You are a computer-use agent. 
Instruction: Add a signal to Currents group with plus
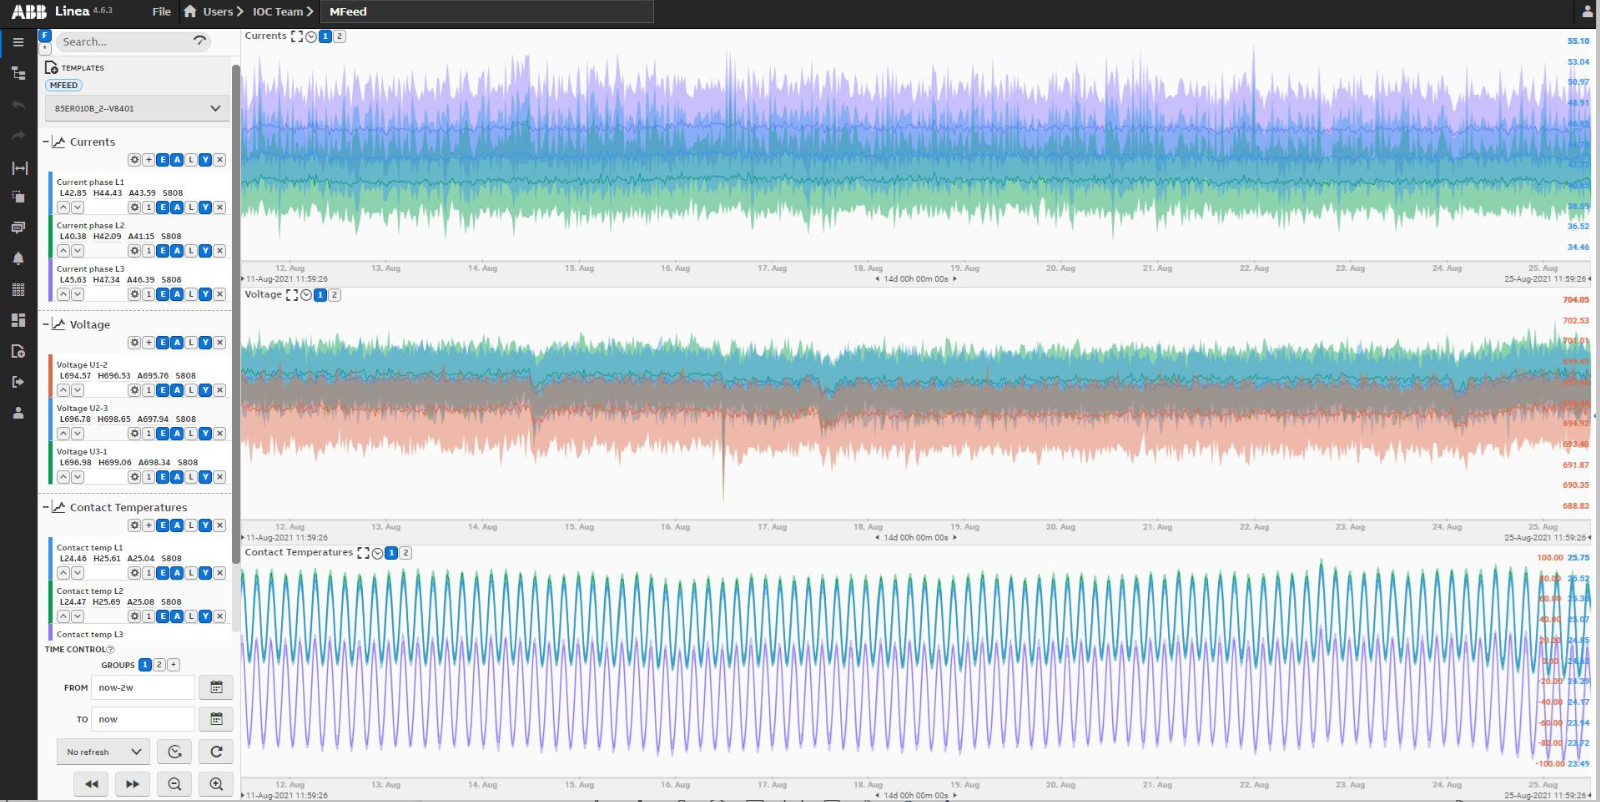(148, 160)
